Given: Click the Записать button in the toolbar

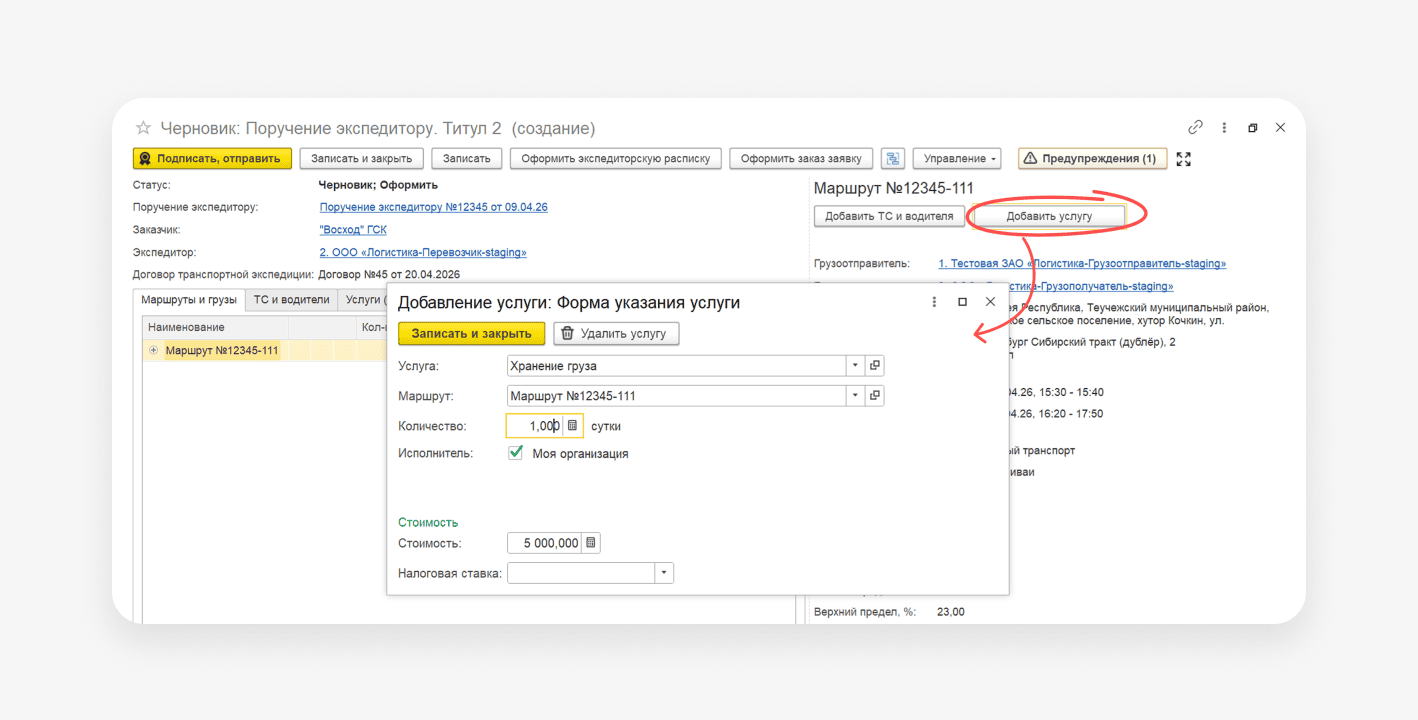Looking at the screenshot, I should [x=467, y=158].
